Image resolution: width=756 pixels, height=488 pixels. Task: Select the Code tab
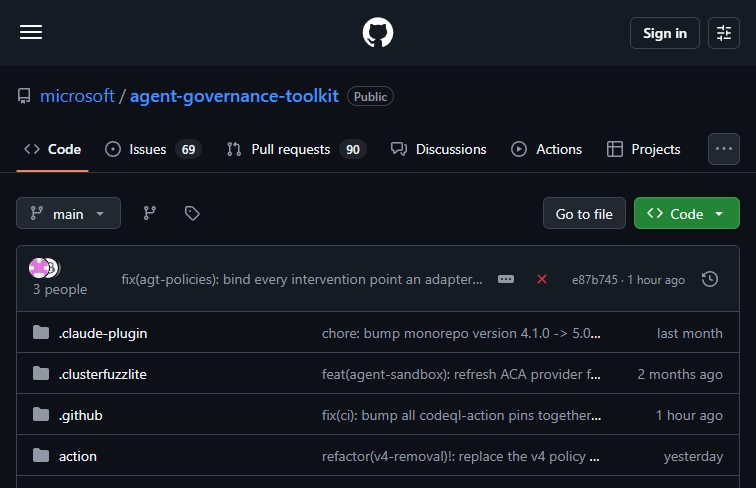pos(53,149)
